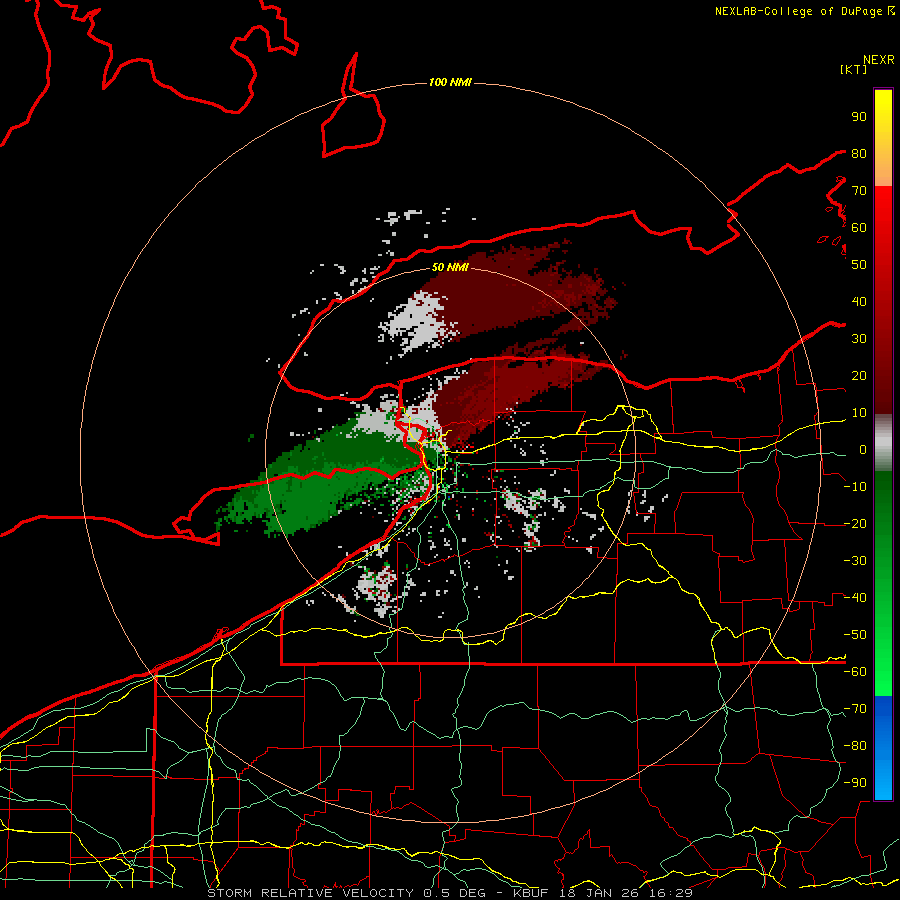
Task: Click the 0 value on the velocity scale
Action: [863, 450]
